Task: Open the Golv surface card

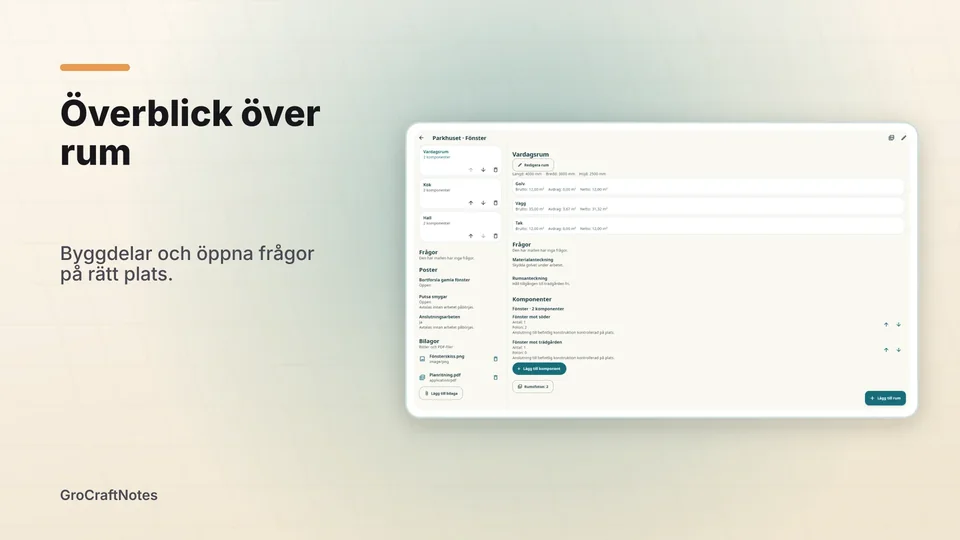Action: (x=708, y=187)
